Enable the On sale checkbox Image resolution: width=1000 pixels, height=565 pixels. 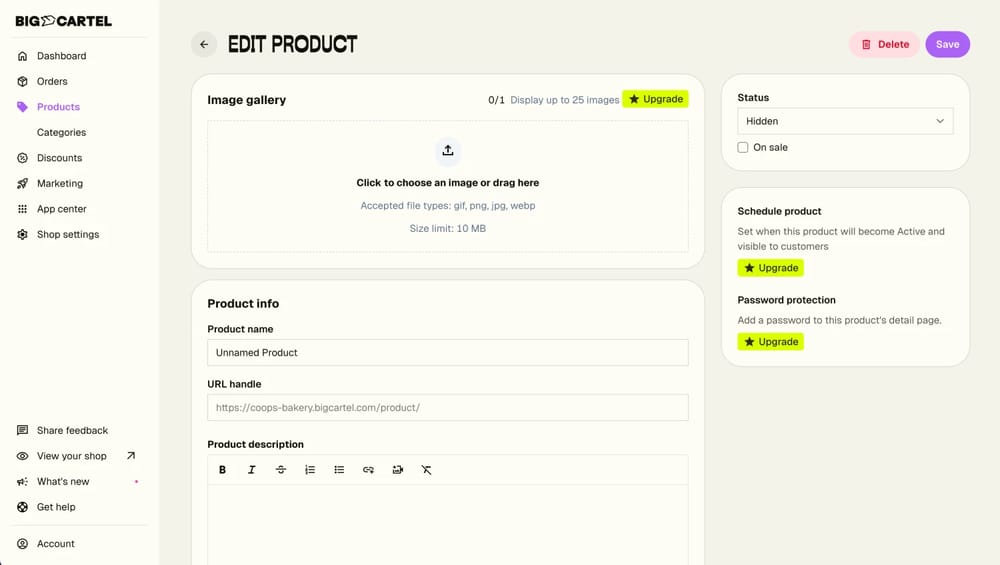(x=743, y=148)
